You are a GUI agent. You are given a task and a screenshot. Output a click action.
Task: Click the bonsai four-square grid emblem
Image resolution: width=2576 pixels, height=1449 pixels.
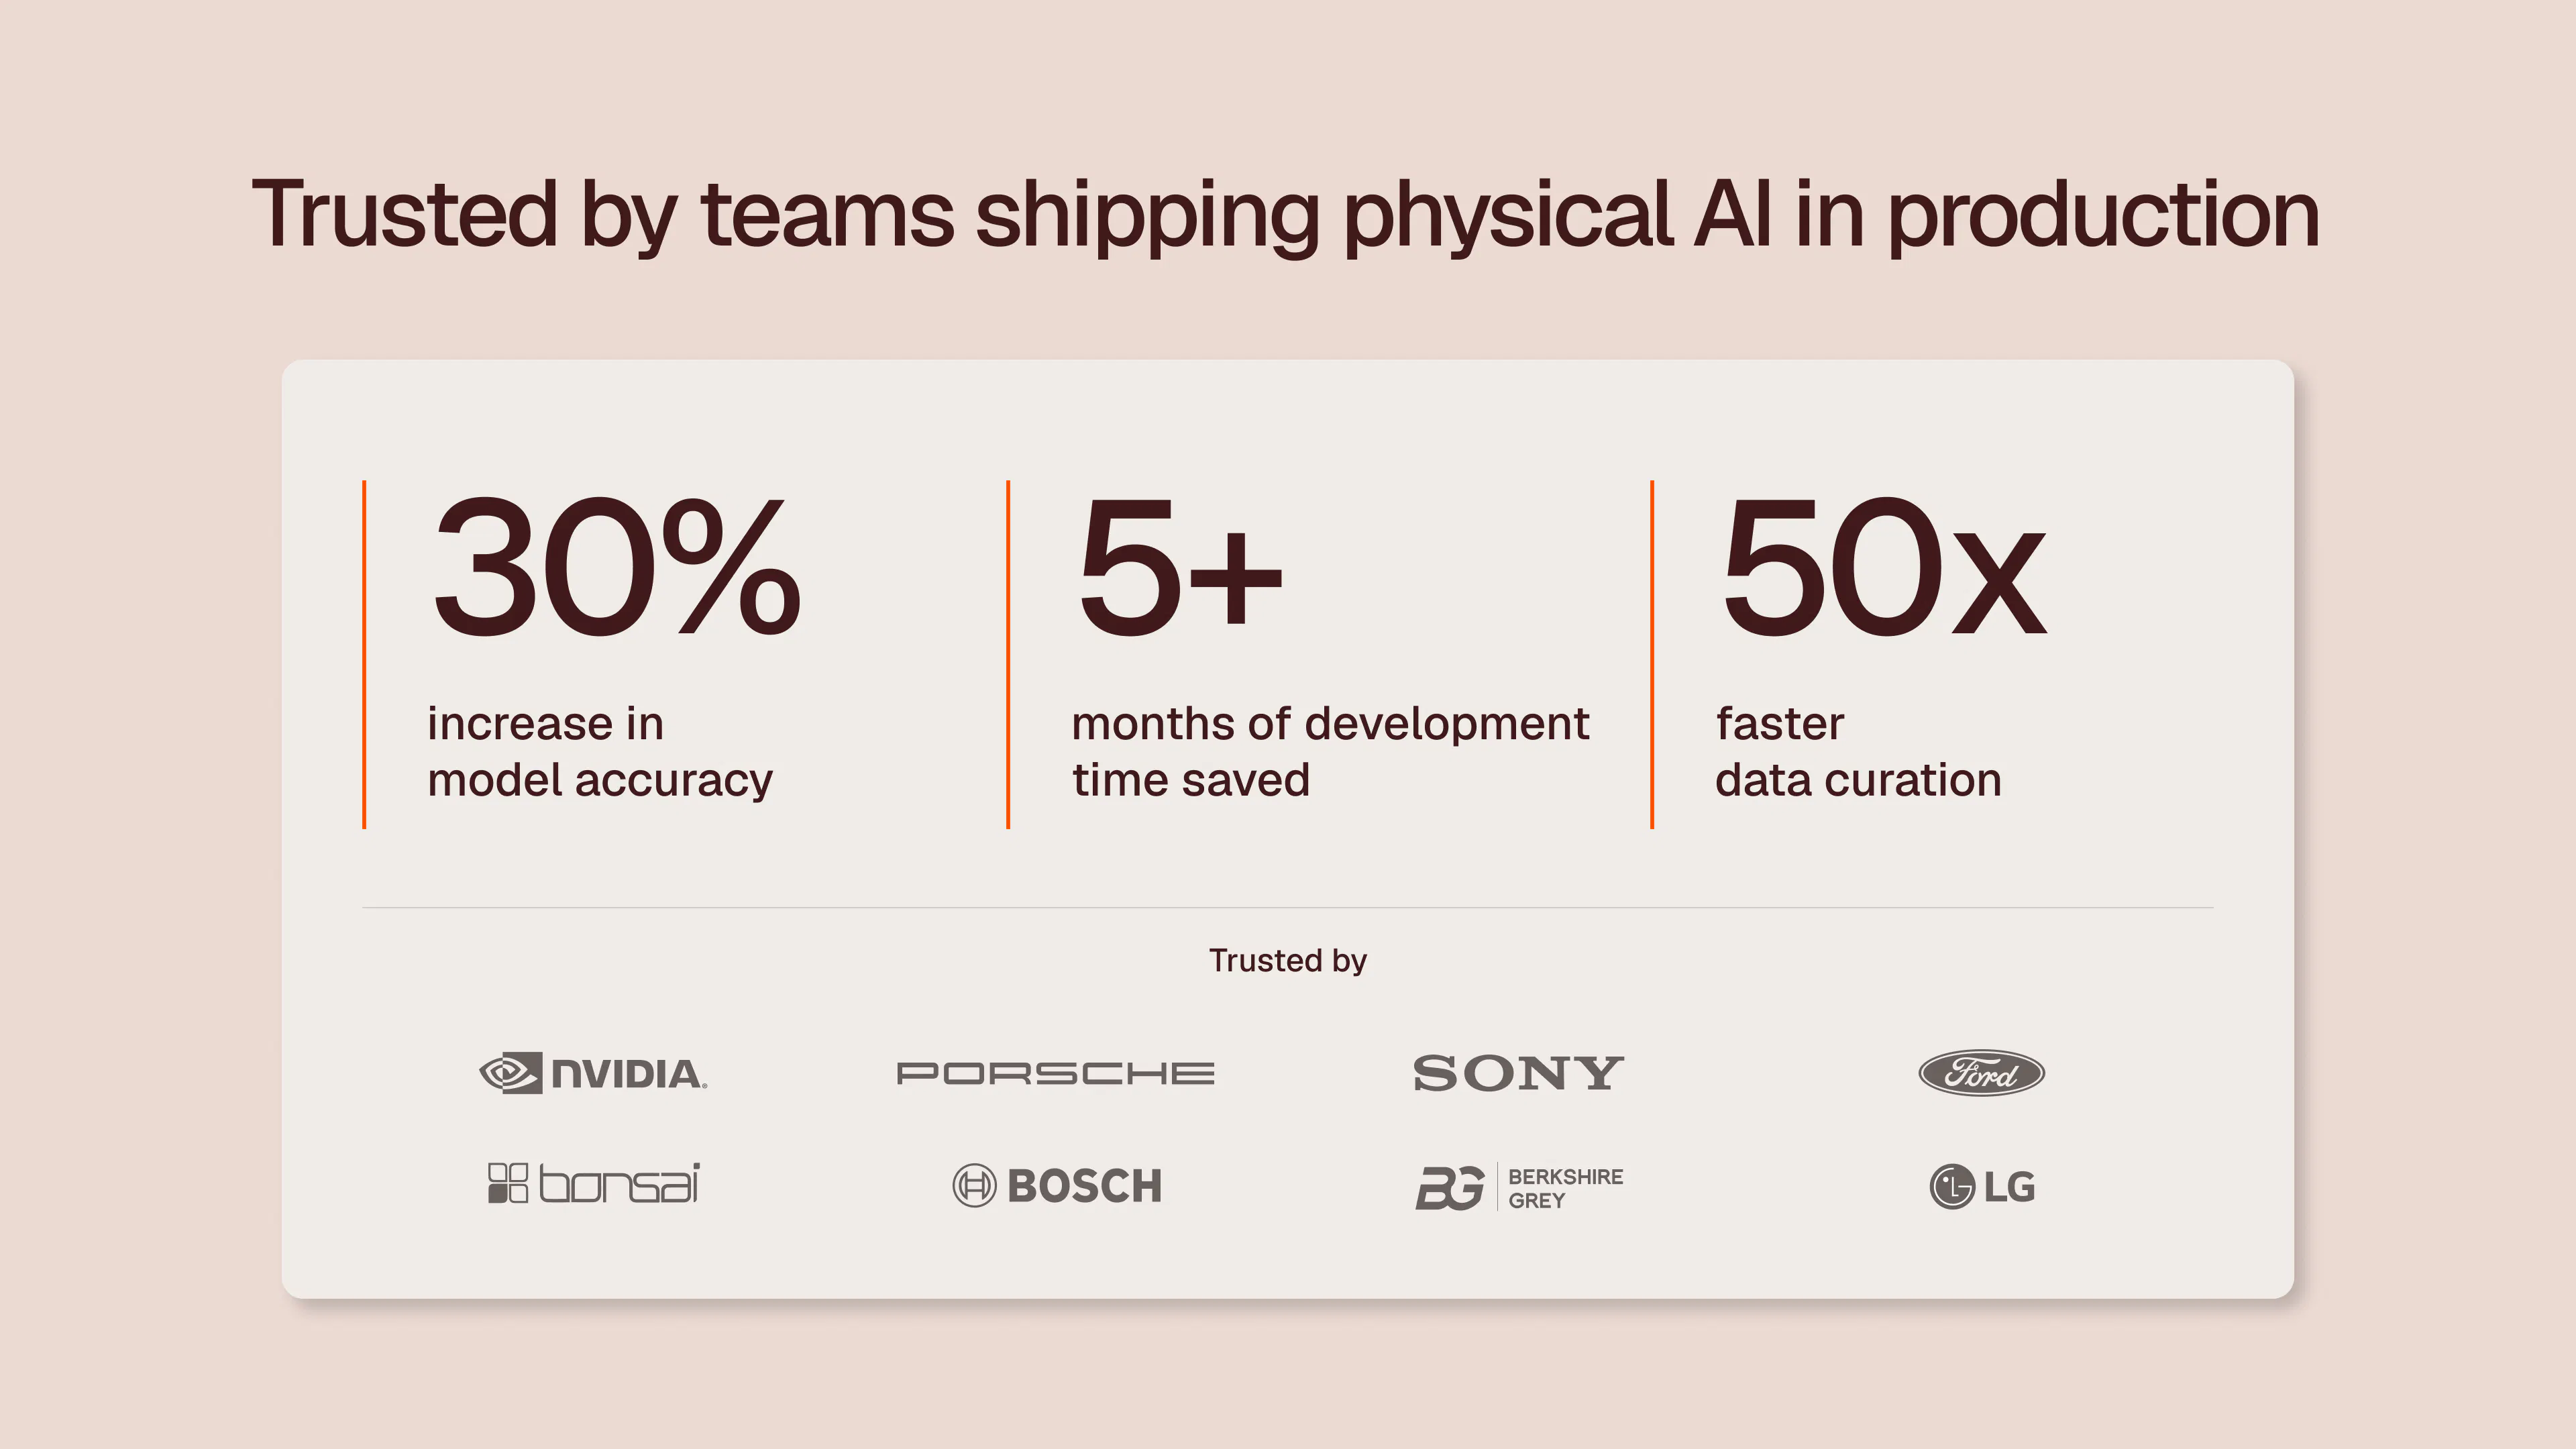pos(507,1183)
